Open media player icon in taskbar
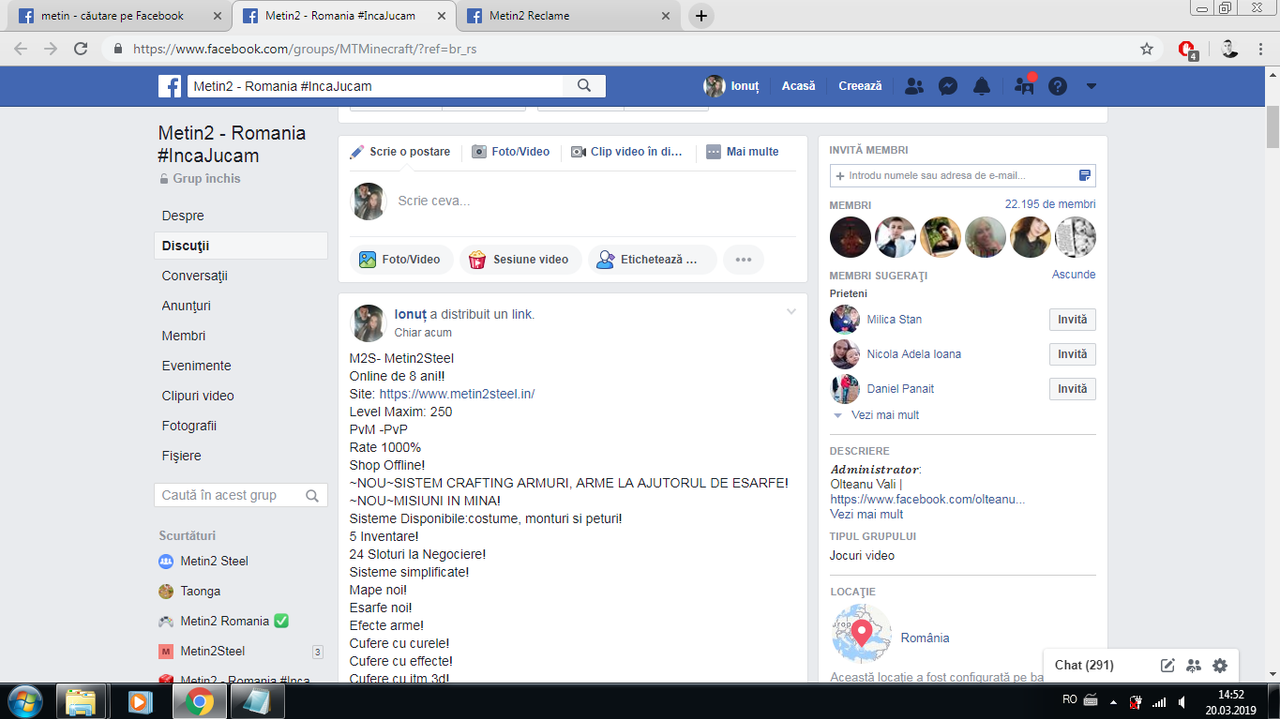 pos(140,701)
